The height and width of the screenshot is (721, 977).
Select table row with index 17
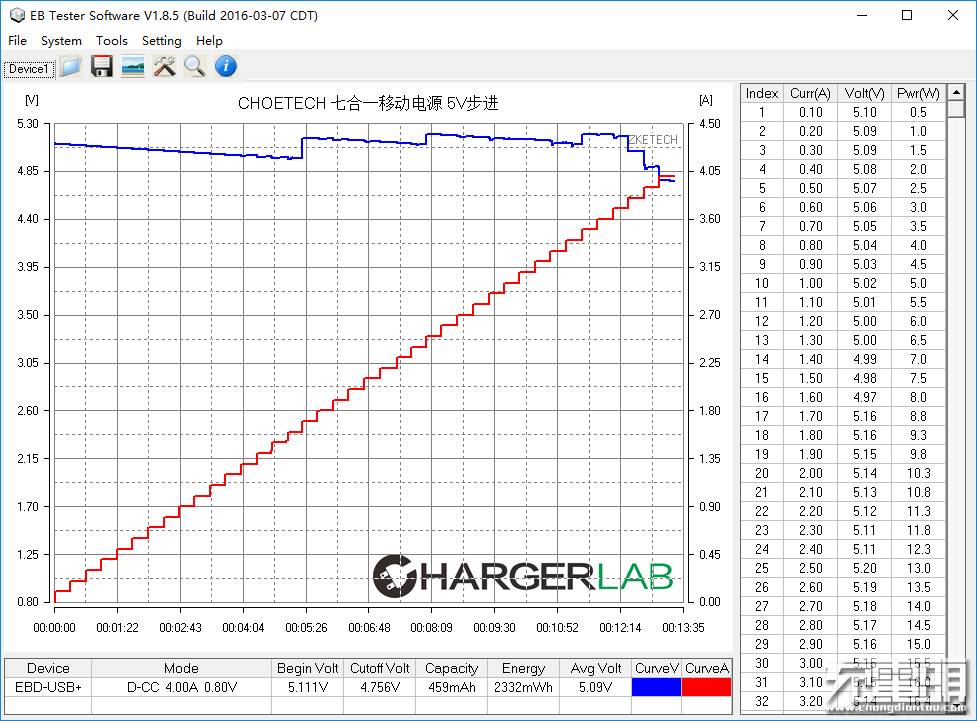click(843, 416)
